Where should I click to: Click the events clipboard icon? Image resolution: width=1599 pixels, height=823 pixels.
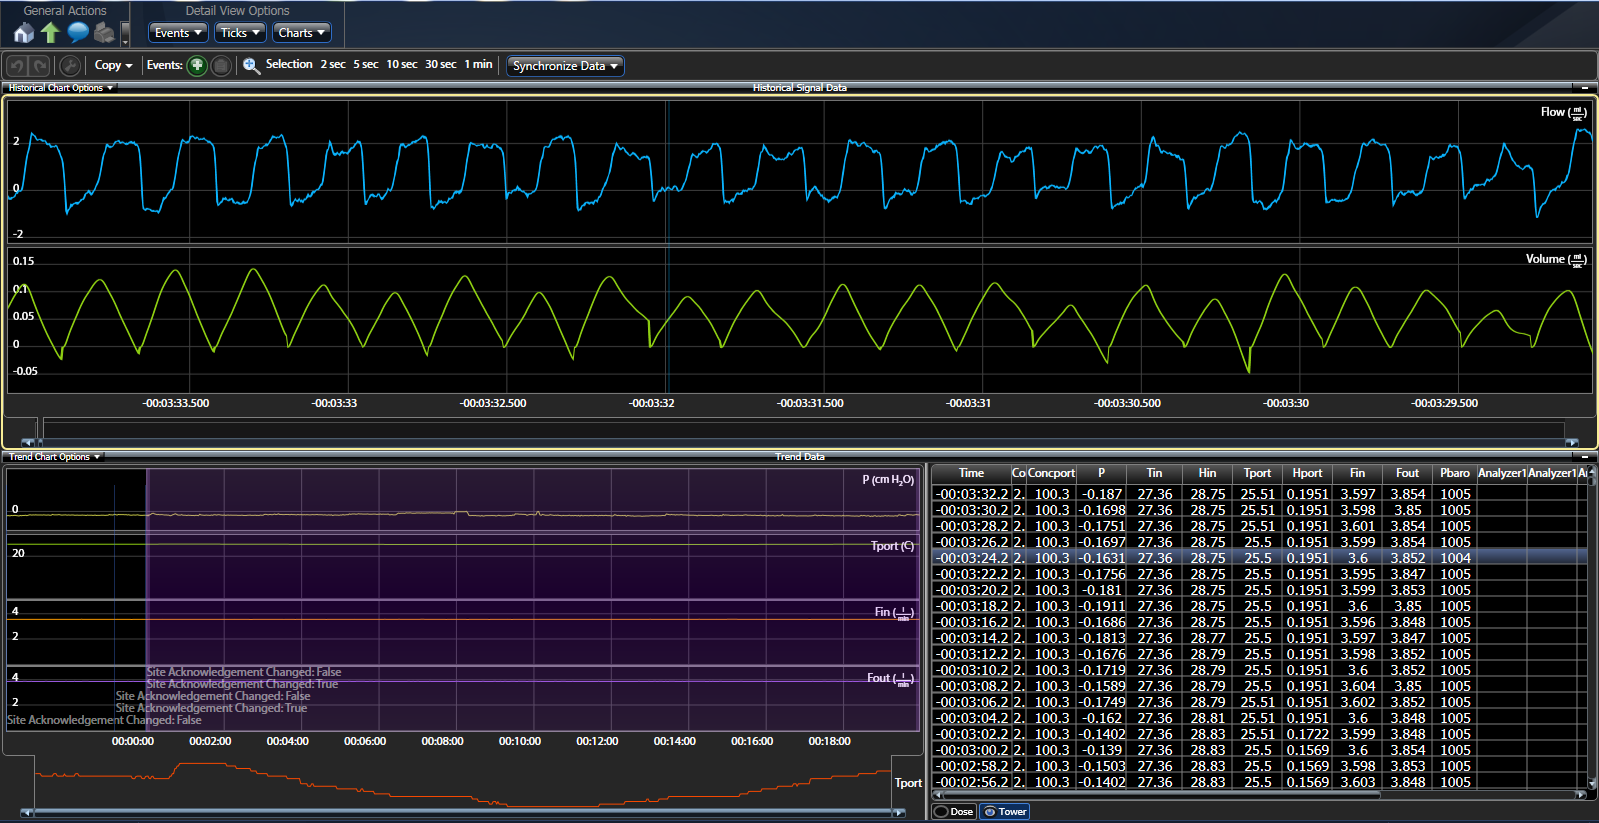click(221, 66)
